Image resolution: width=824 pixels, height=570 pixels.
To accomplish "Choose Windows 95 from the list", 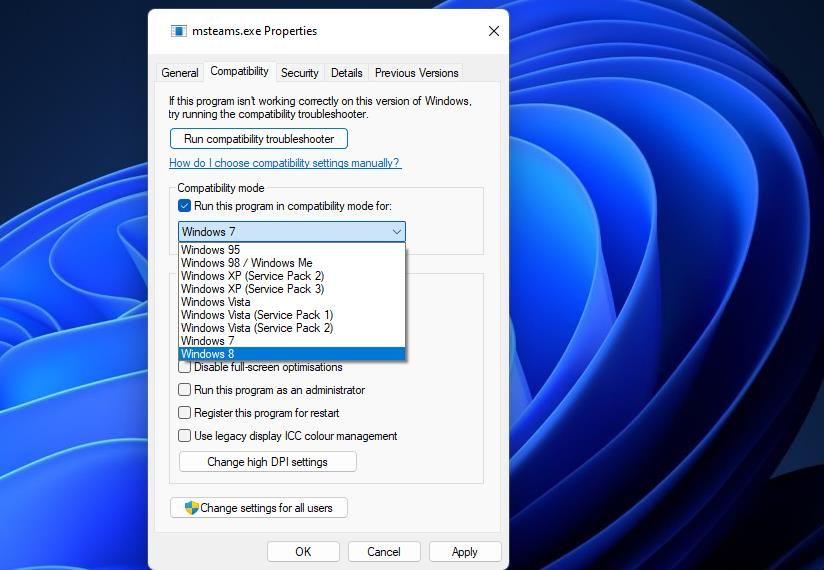I will coord(292,250).
